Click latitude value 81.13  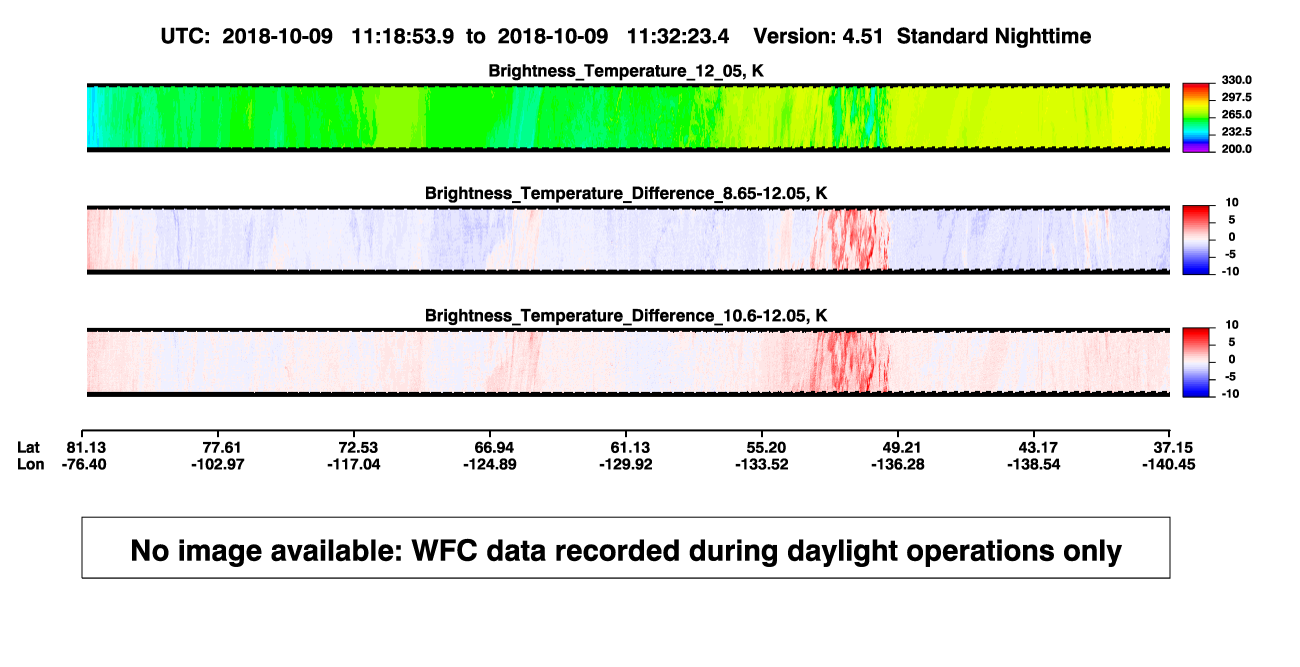tap(87, 446)
